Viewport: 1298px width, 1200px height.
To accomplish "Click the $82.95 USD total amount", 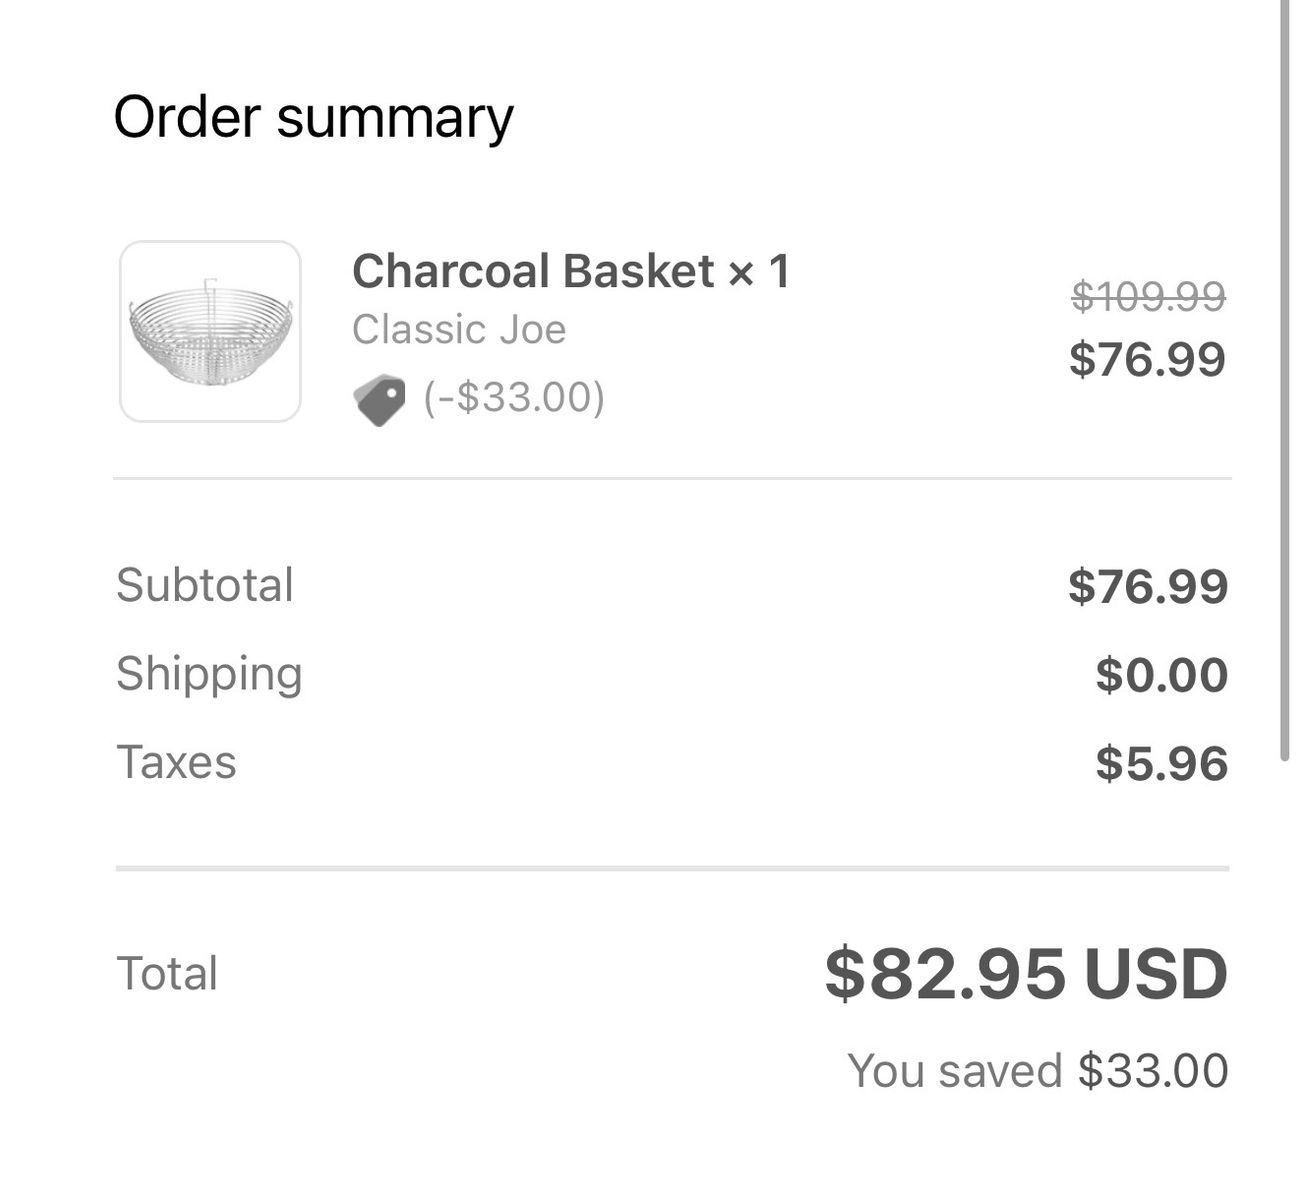I will coord(1026,974).
